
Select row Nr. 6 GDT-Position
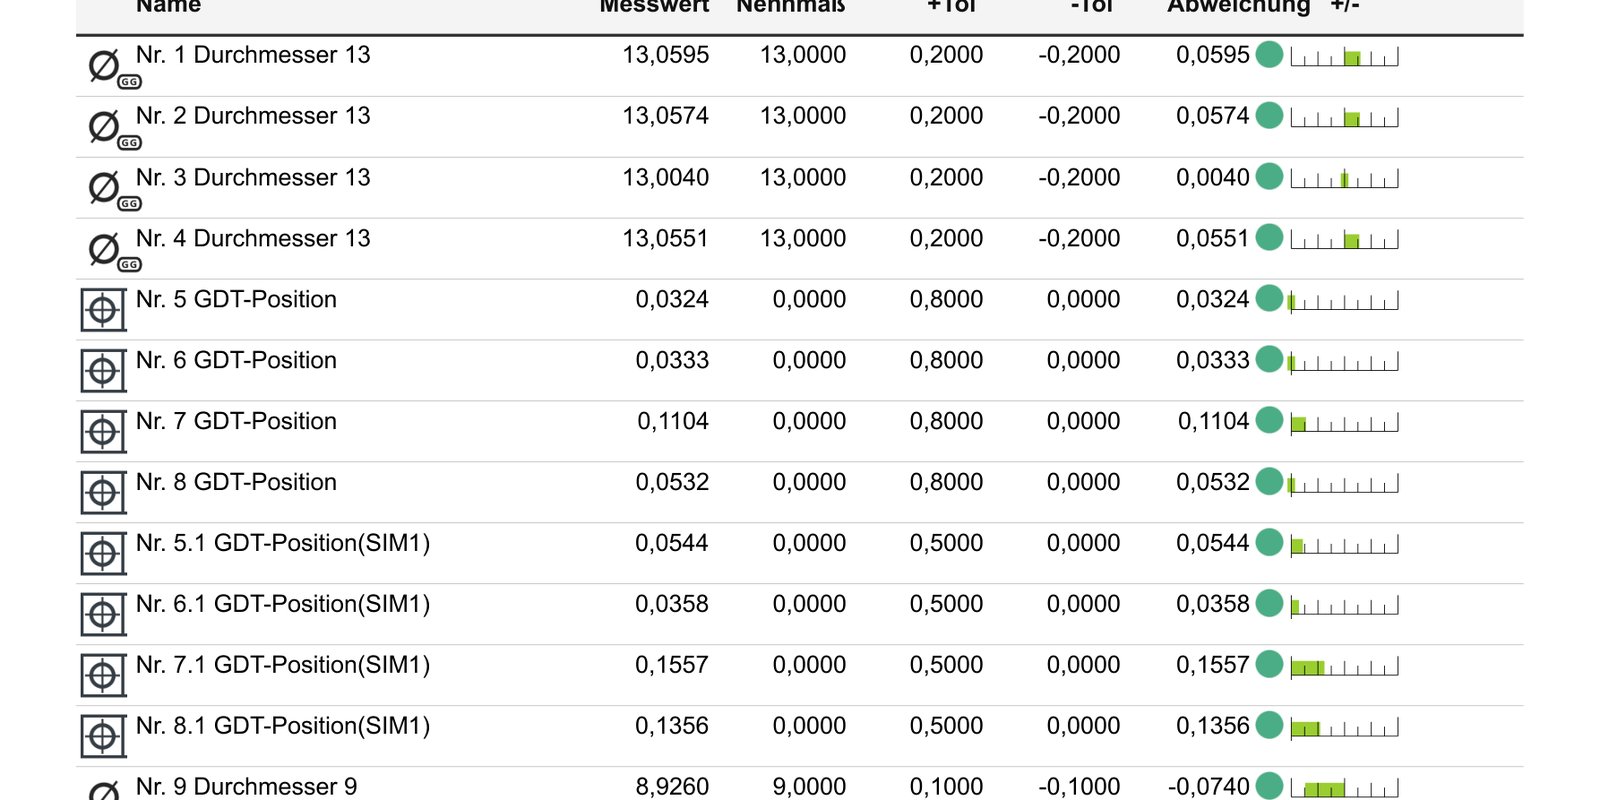(800, 371)
